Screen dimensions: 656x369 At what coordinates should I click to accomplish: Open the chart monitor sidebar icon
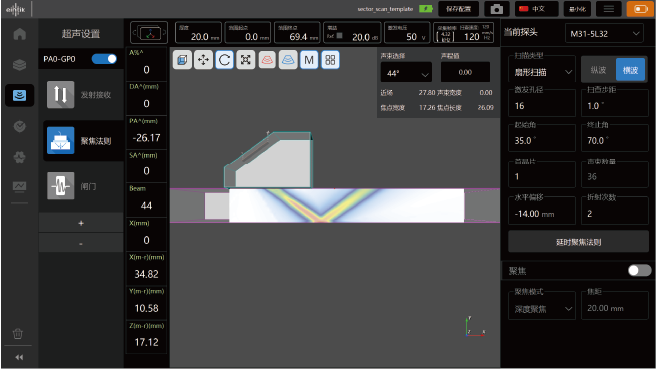click(x=20, y=186)
